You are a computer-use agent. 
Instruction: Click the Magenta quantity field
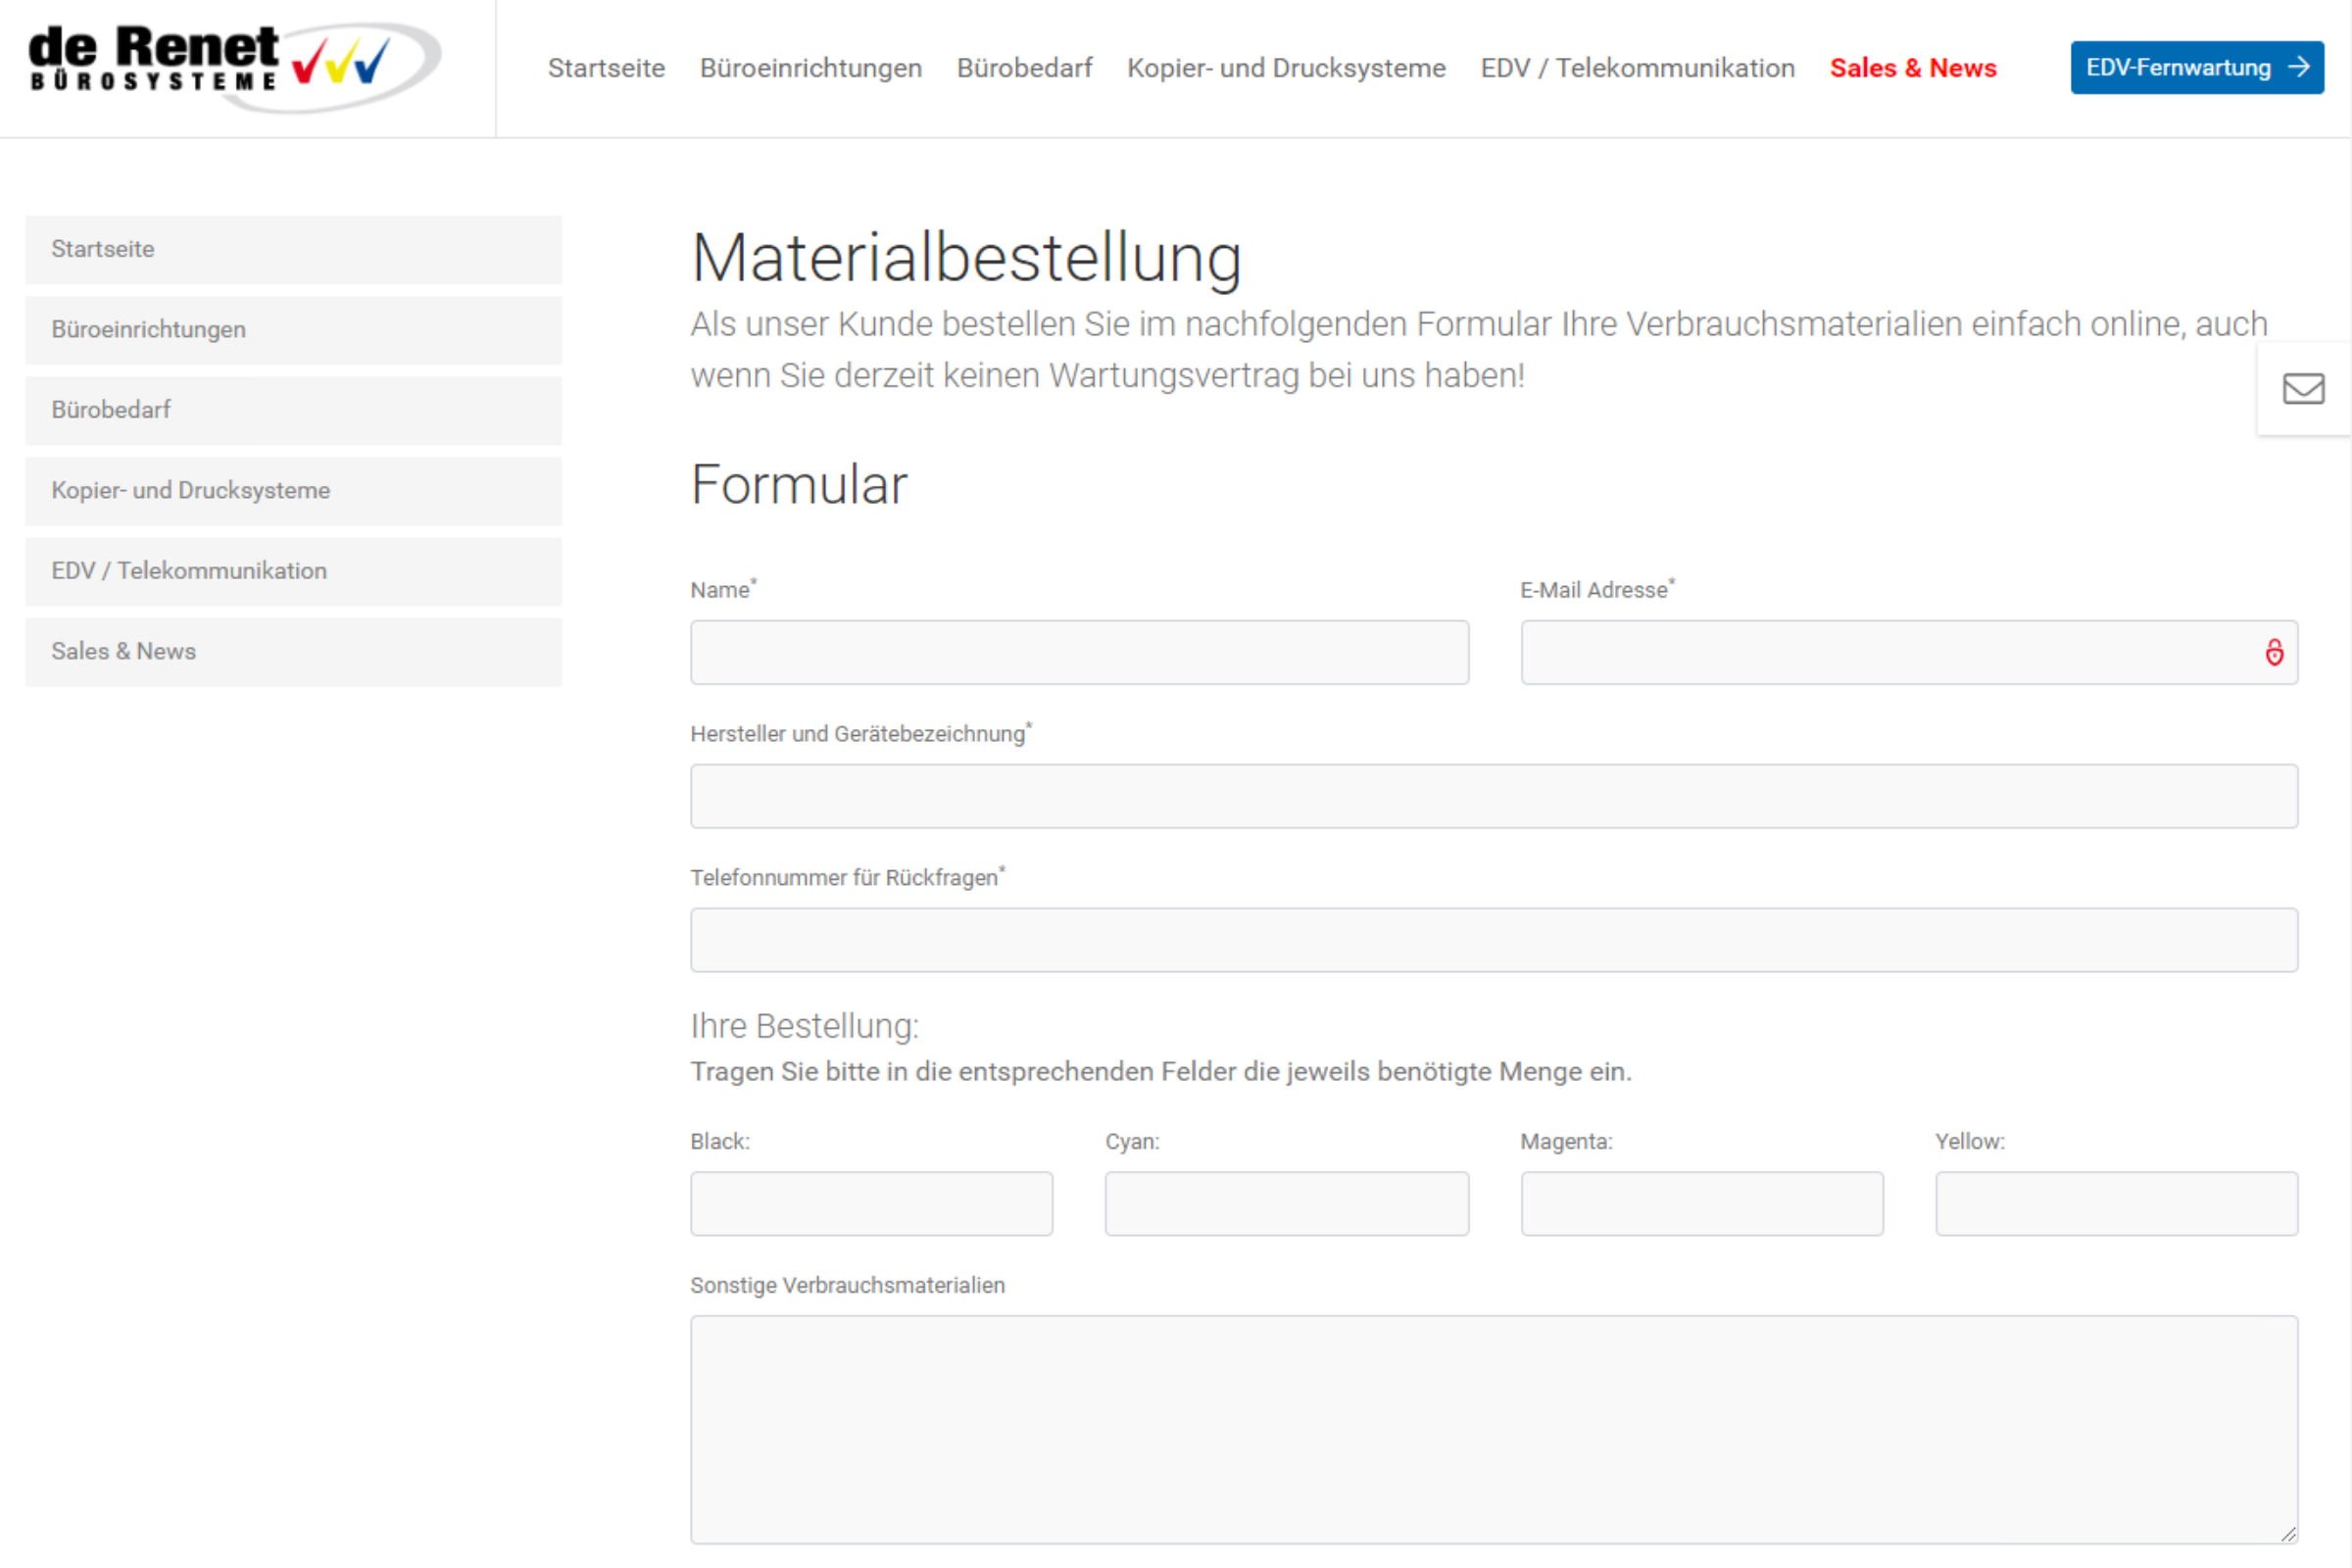1701,1204
